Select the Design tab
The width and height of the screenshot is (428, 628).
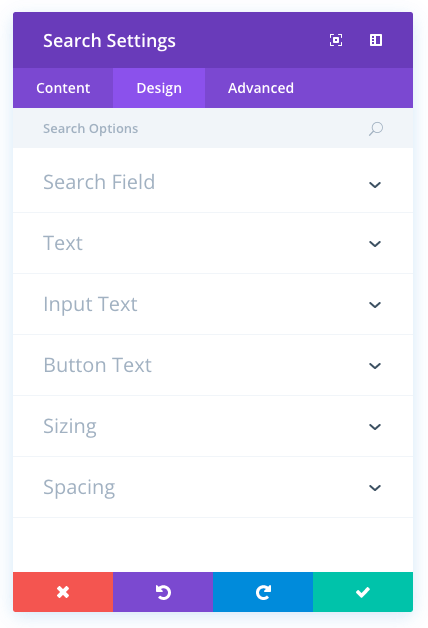coord(159,88)
